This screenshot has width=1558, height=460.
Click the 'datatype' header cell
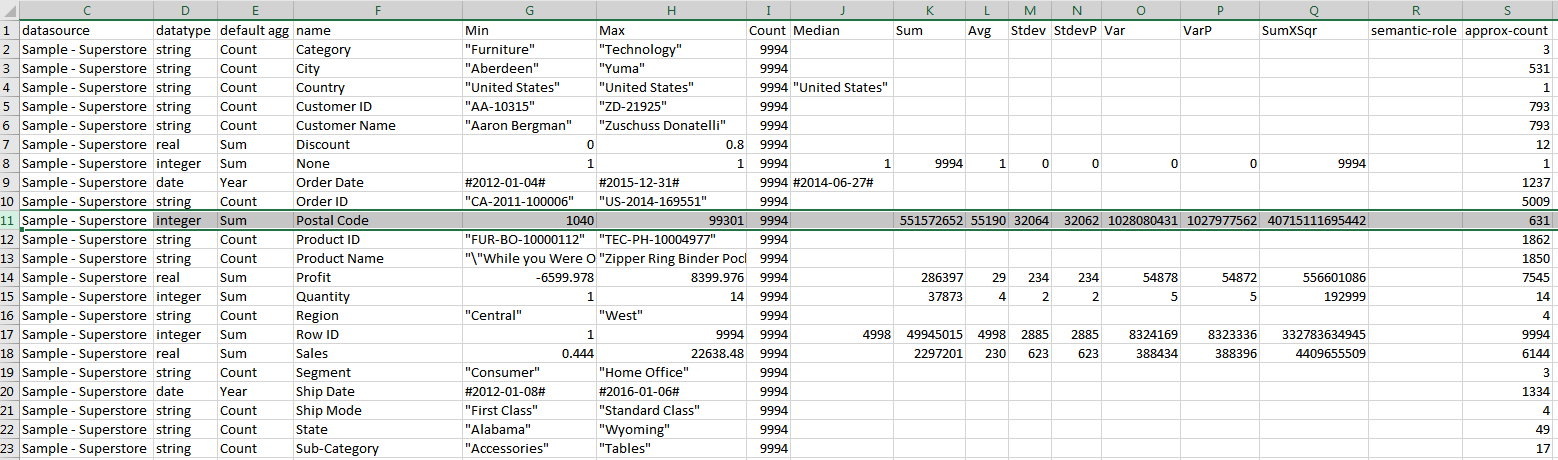pyautogui.click(x=185, y=30)
